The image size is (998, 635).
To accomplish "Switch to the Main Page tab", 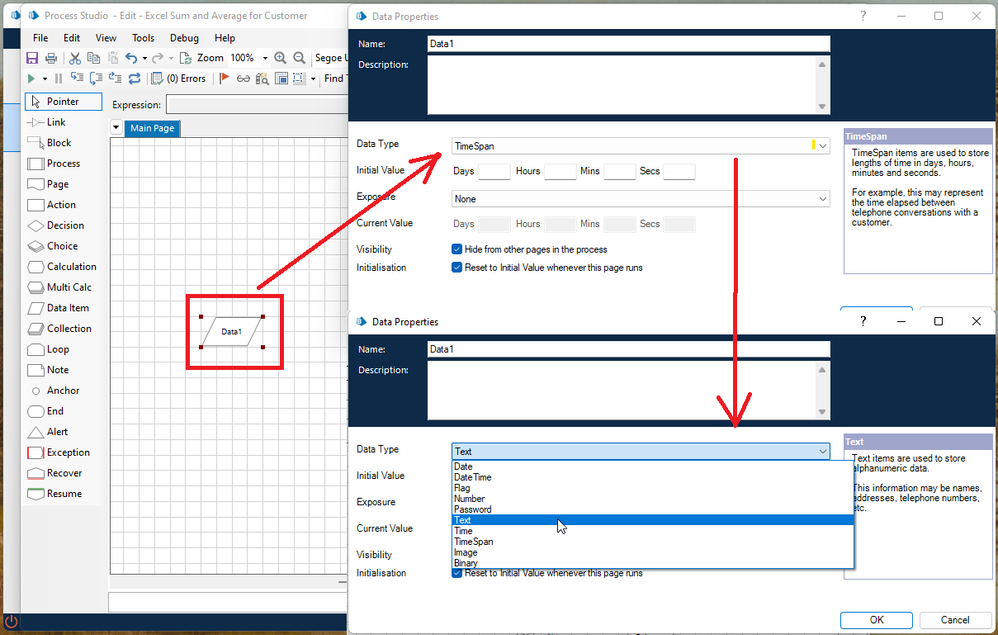I will (152, 128).
